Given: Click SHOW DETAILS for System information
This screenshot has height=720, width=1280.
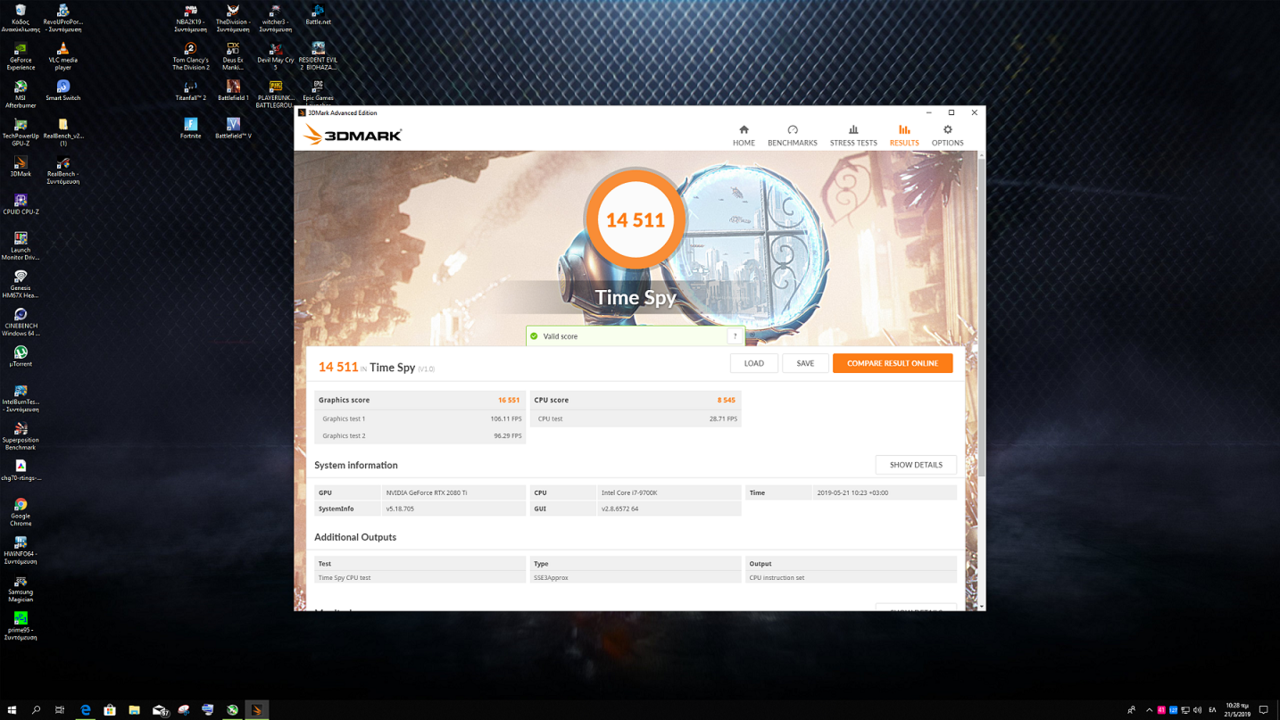Looking at the screenshot, I should [916, 465].
